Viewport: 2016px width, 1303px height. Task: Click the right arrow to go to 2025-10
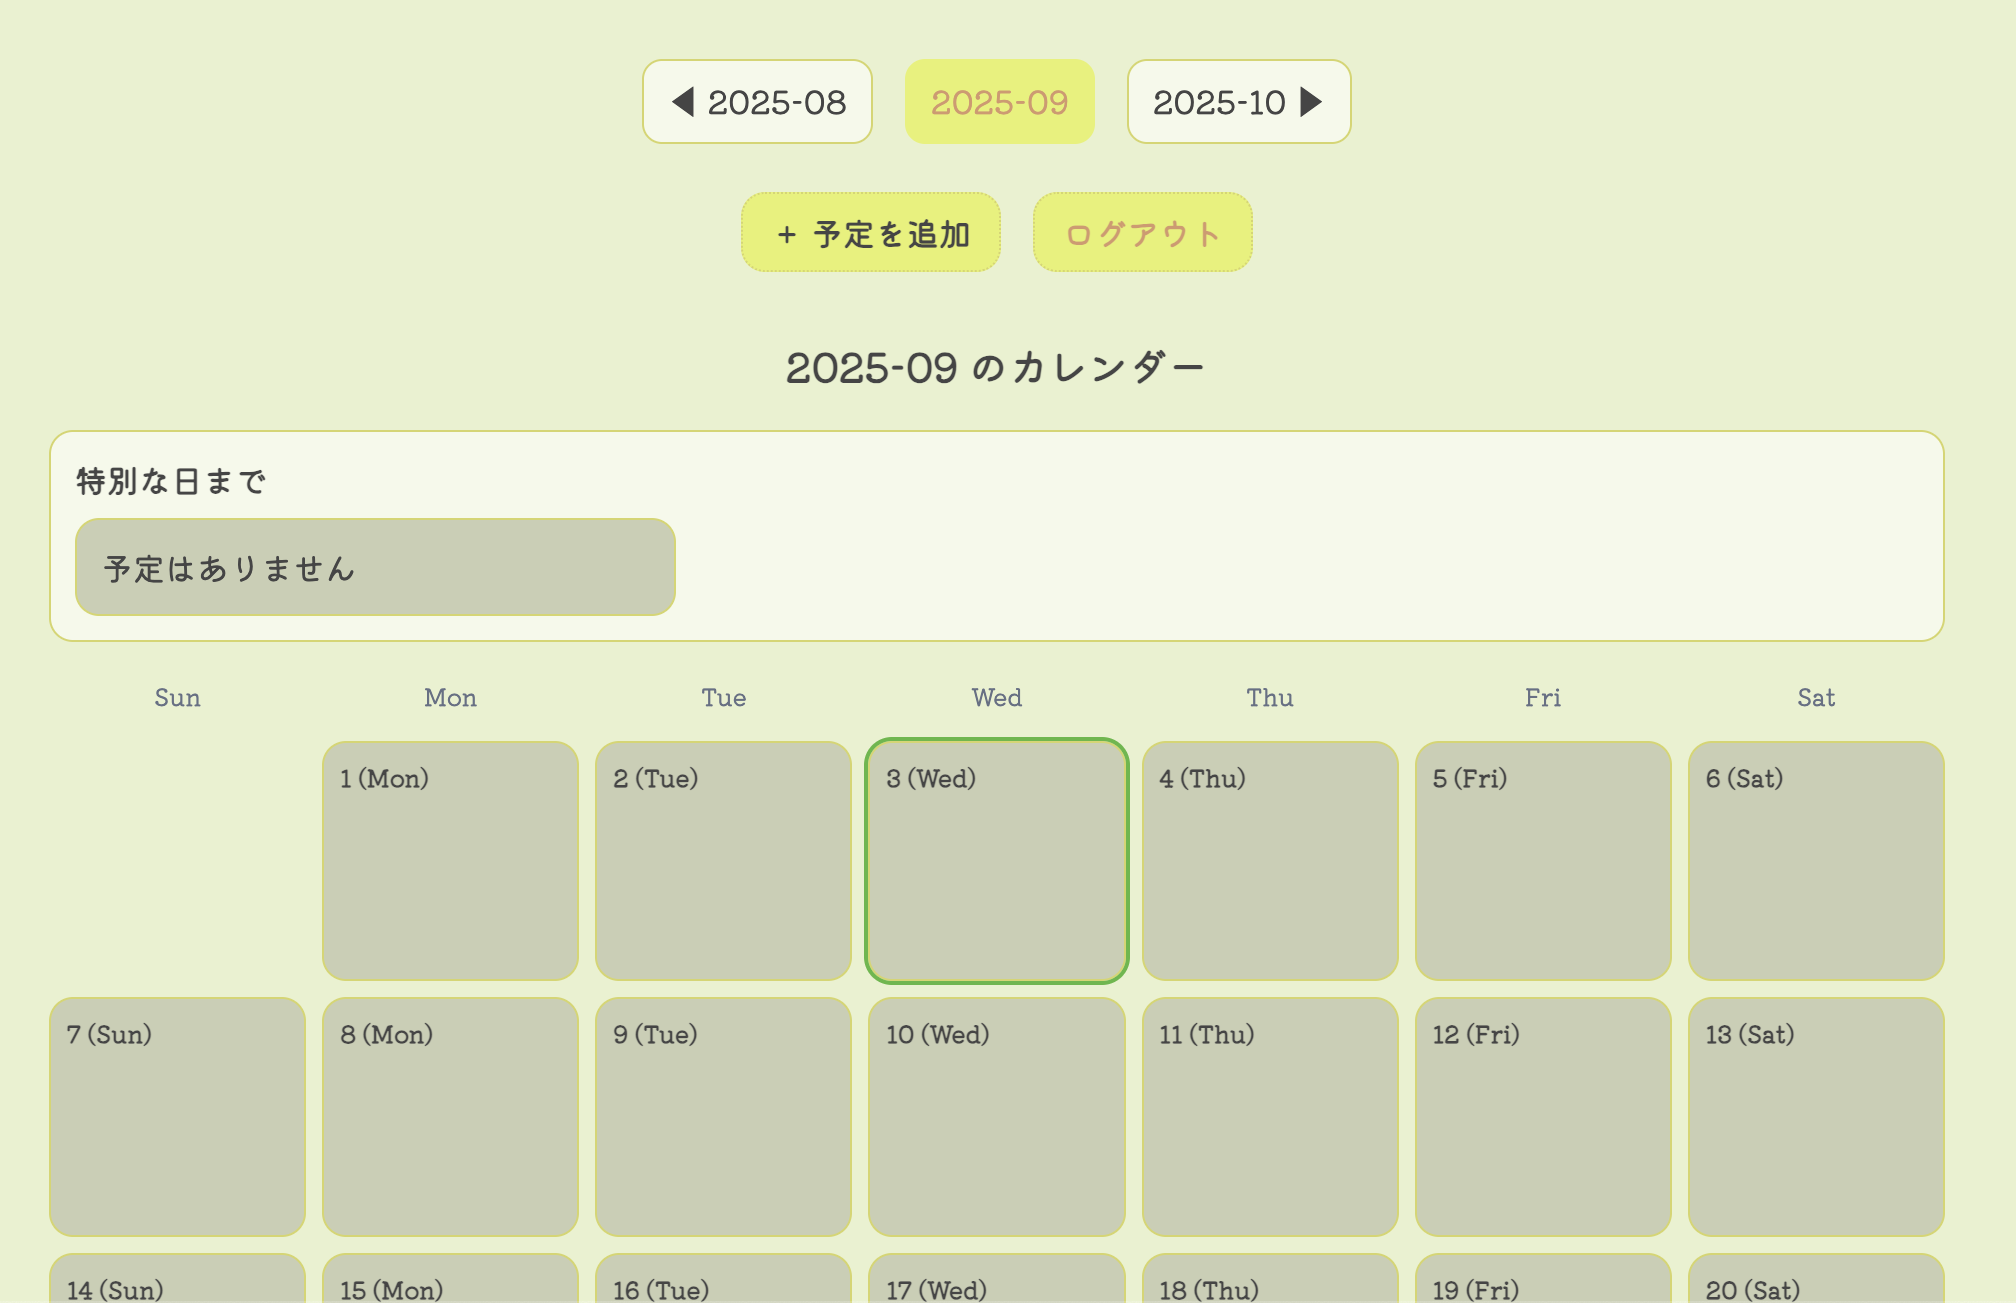point(1311,101)
